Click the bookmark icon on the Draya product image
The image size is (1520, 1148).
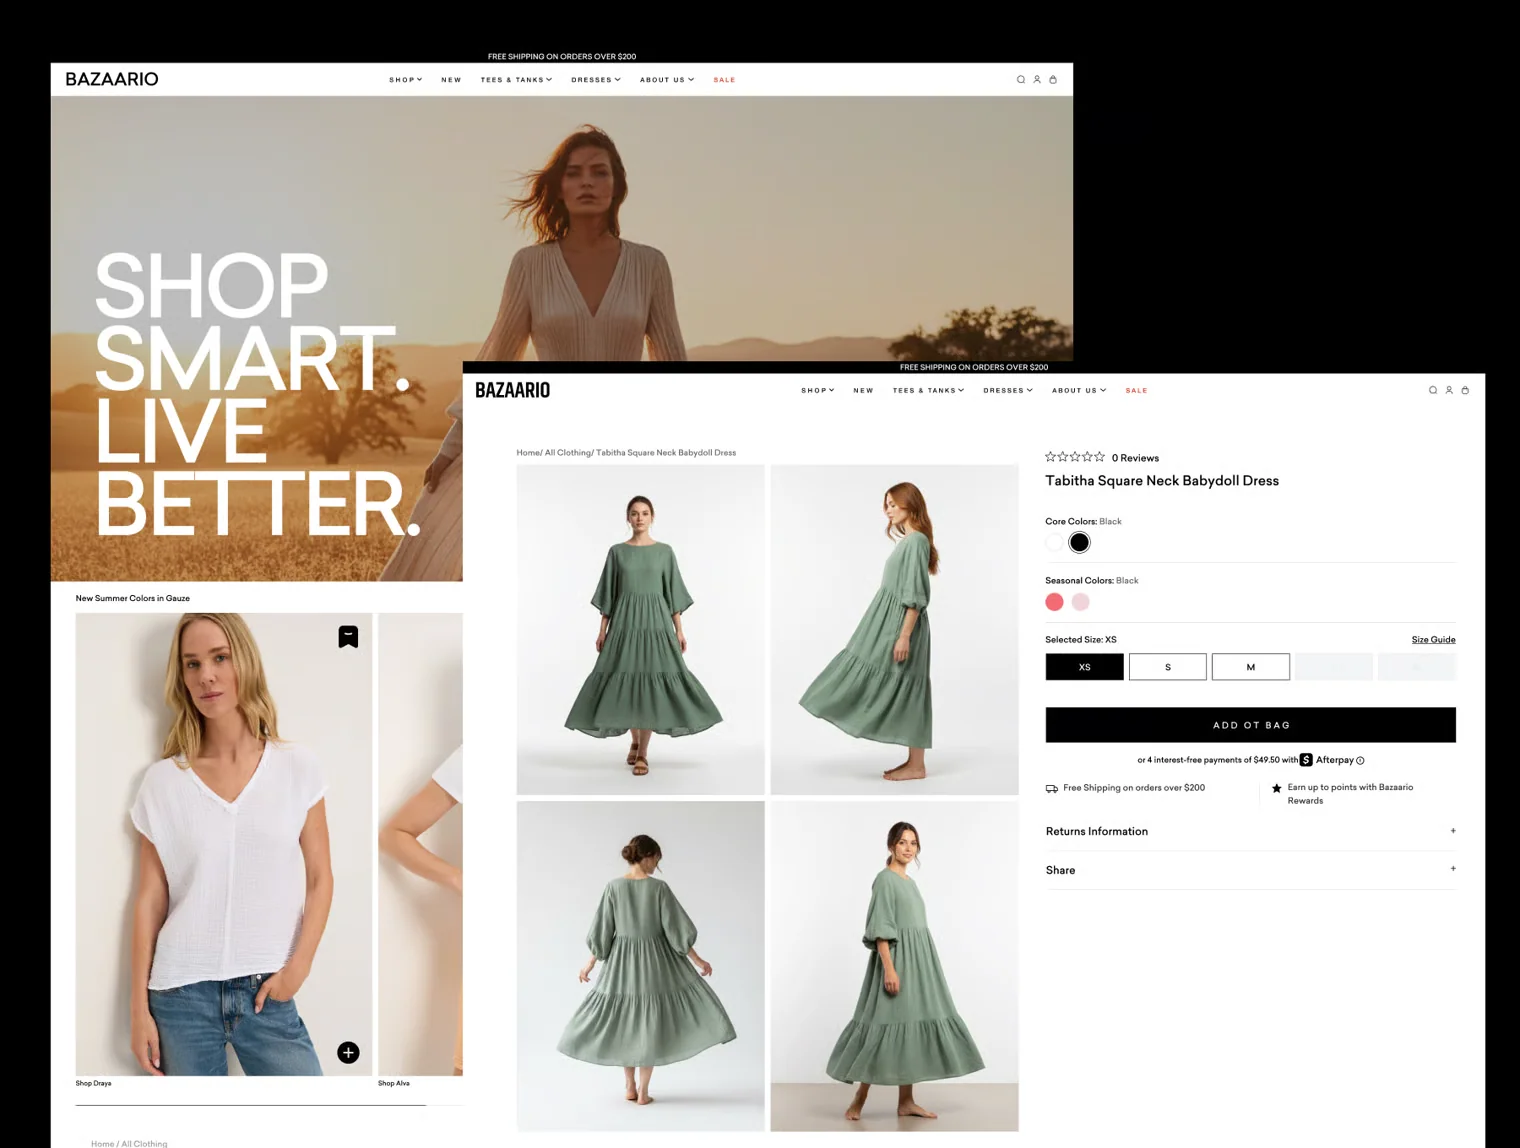click(x=348, y=637)
